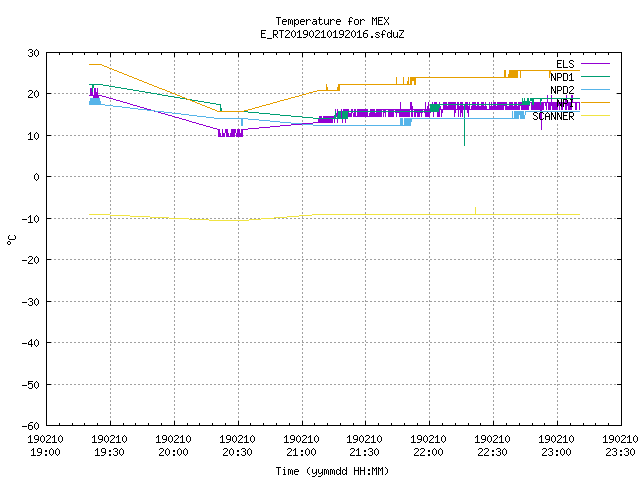Click the y-axis label 10
Image resolution: width=640 pixels, height=480 pixels.
pos(33,136)
